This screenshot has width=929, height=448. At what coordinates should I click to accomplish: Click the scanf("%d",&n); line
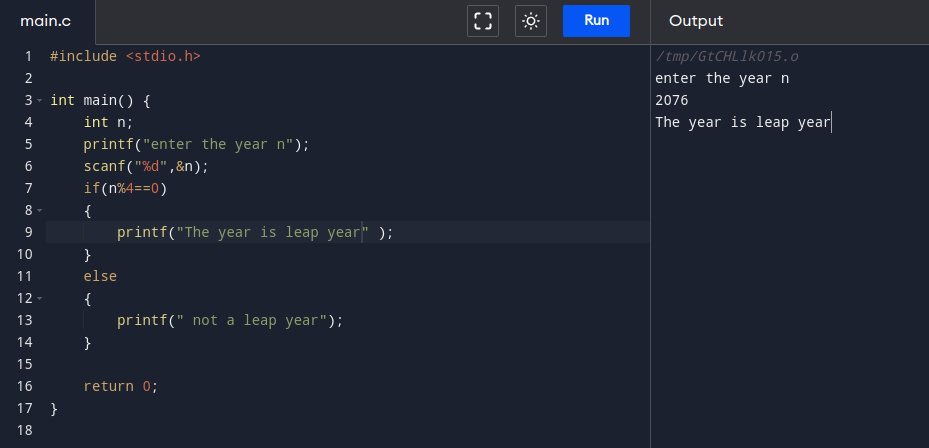[x=146, y=167]
